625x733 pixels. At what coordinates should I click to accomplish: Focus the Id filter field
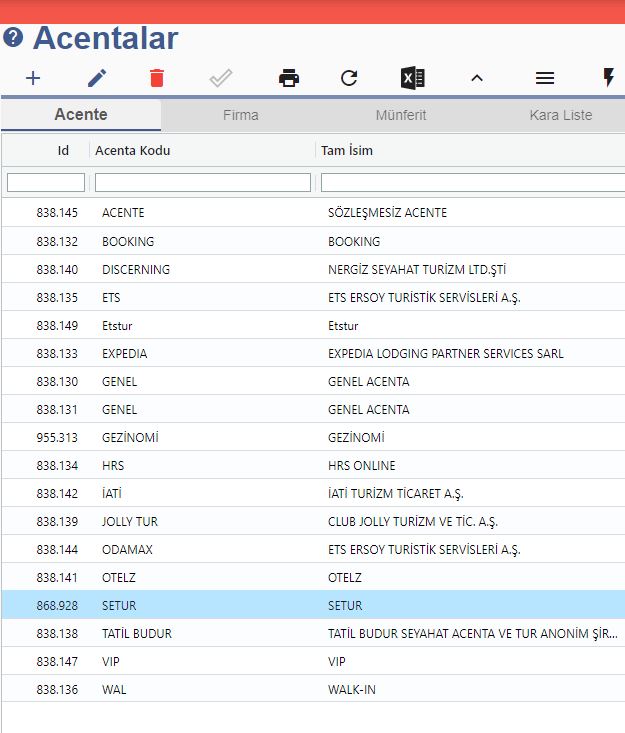tap(46, 182)
